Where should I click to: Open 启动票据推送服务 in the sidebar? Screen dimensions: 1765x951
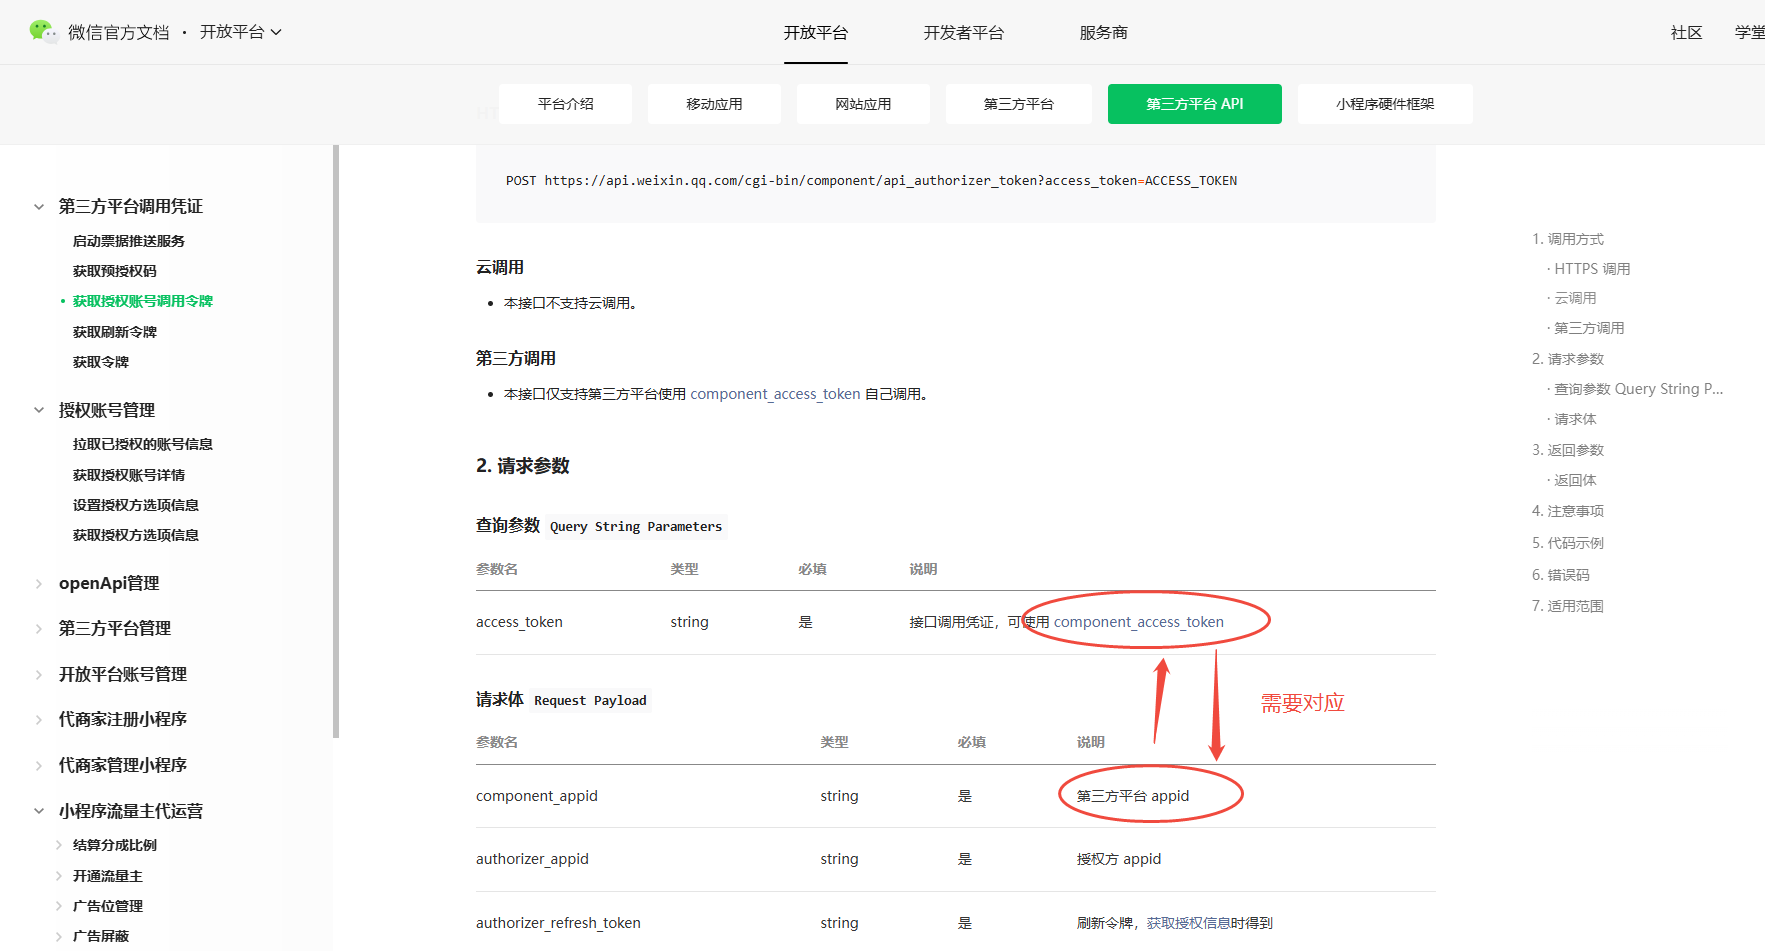pos(129,241)
